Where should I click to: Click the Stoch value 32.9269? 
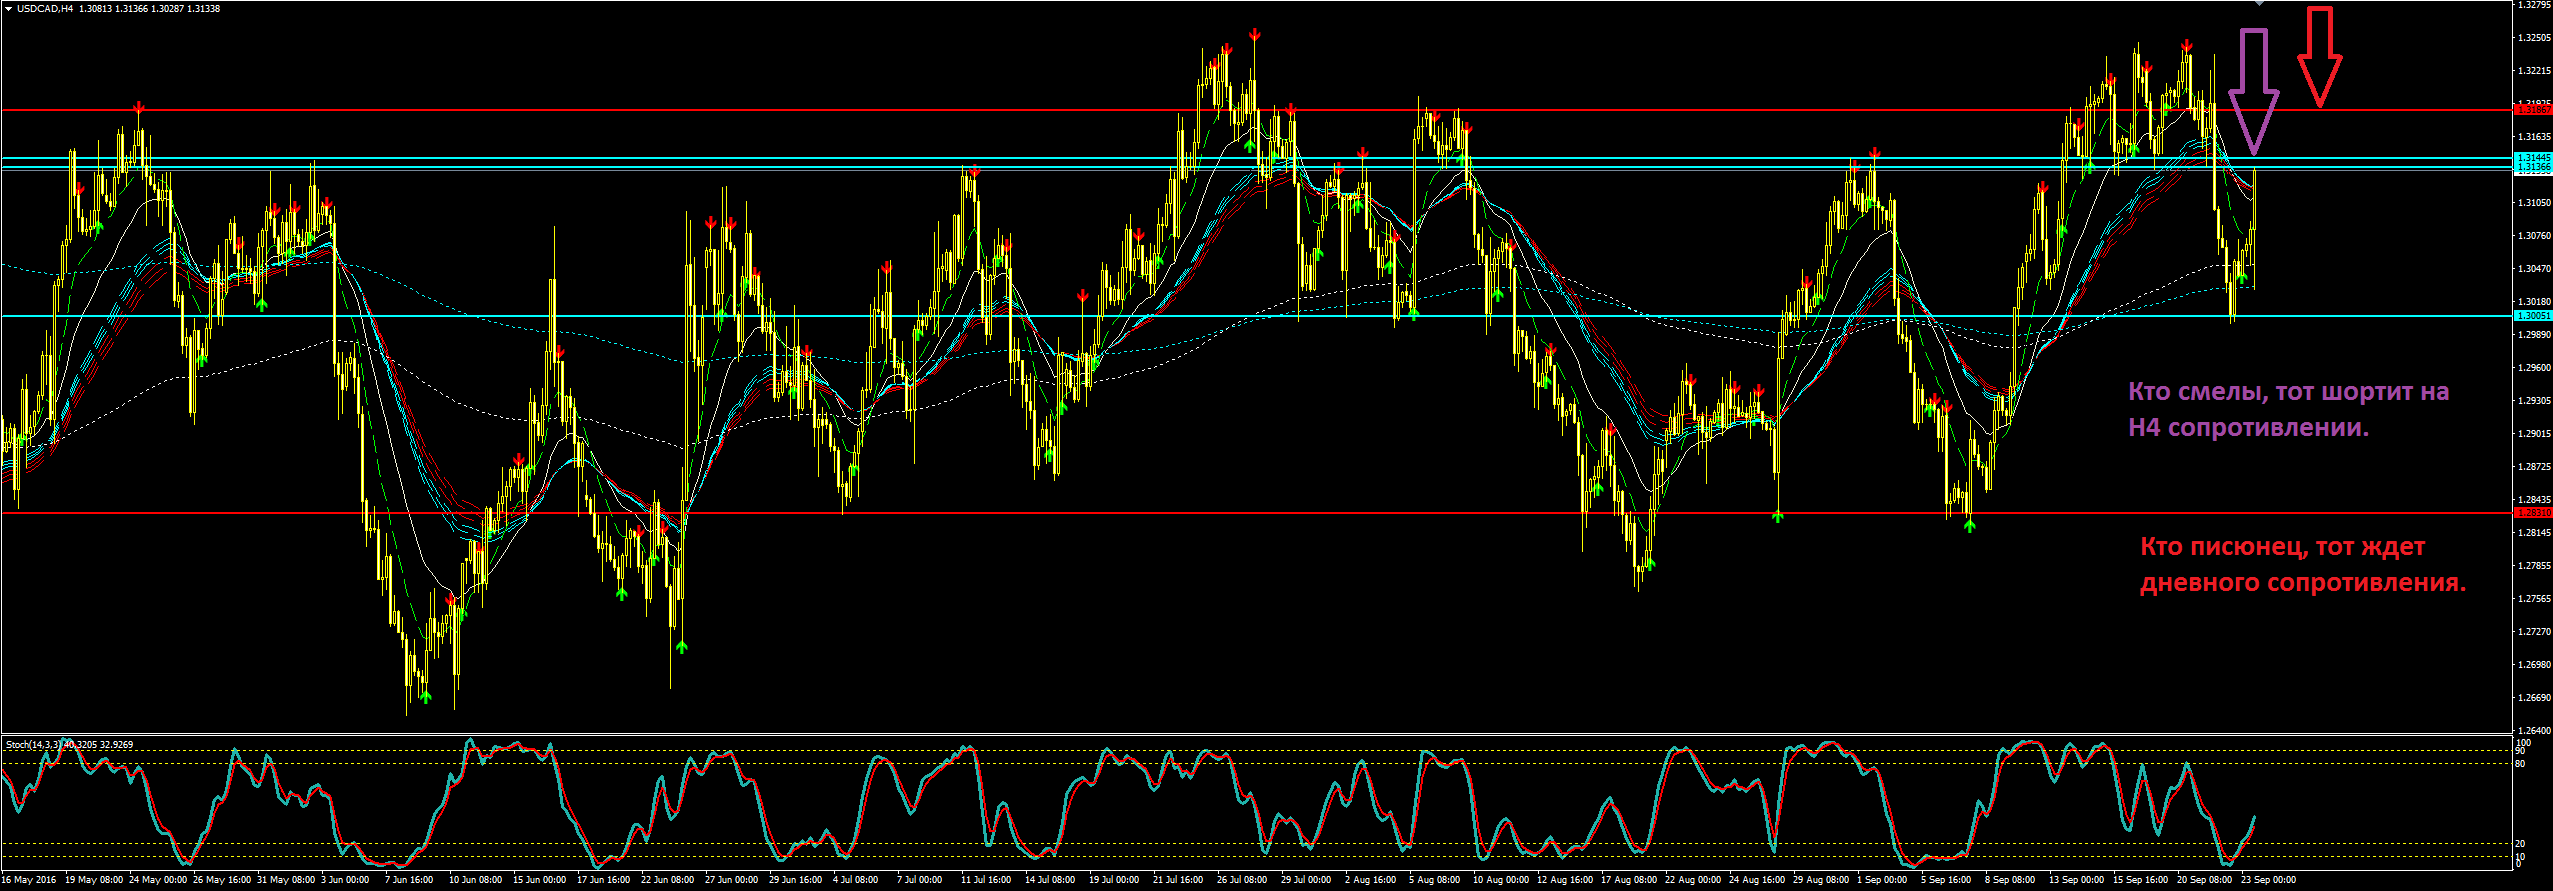point(116,745)
